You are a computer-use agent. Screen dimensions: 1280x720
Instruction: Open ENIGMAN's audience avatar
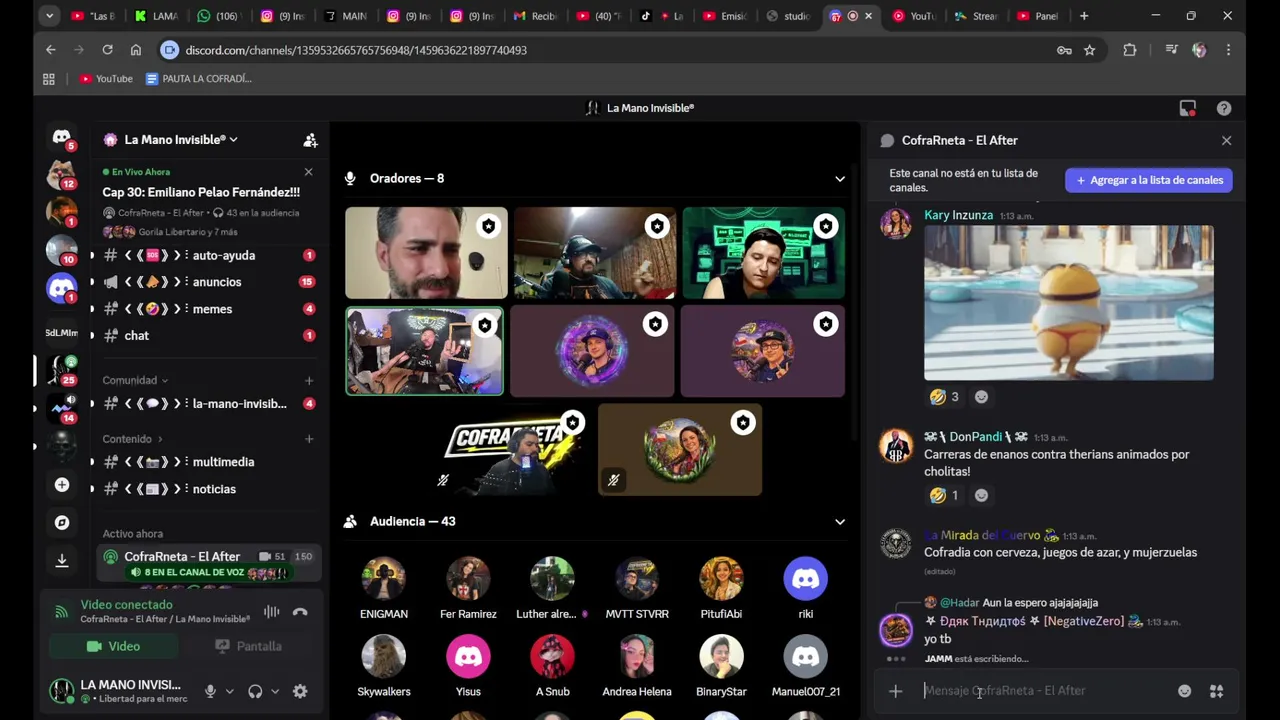384,579
